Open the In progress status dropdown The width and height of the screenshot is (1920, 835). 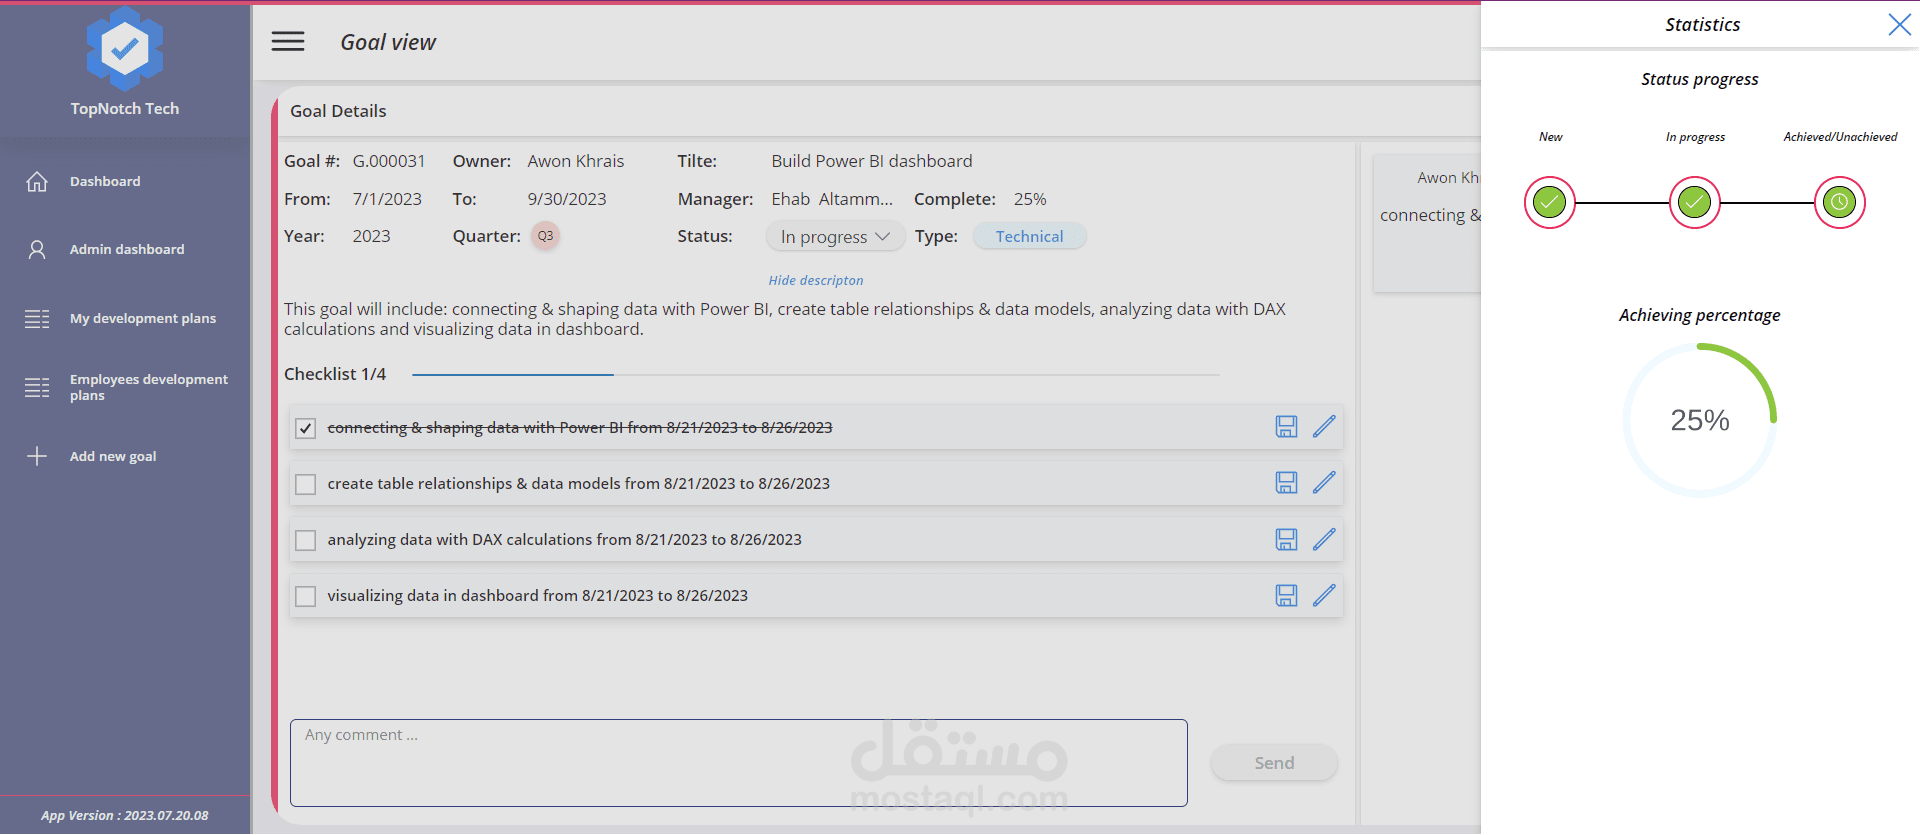coord(835,236)
